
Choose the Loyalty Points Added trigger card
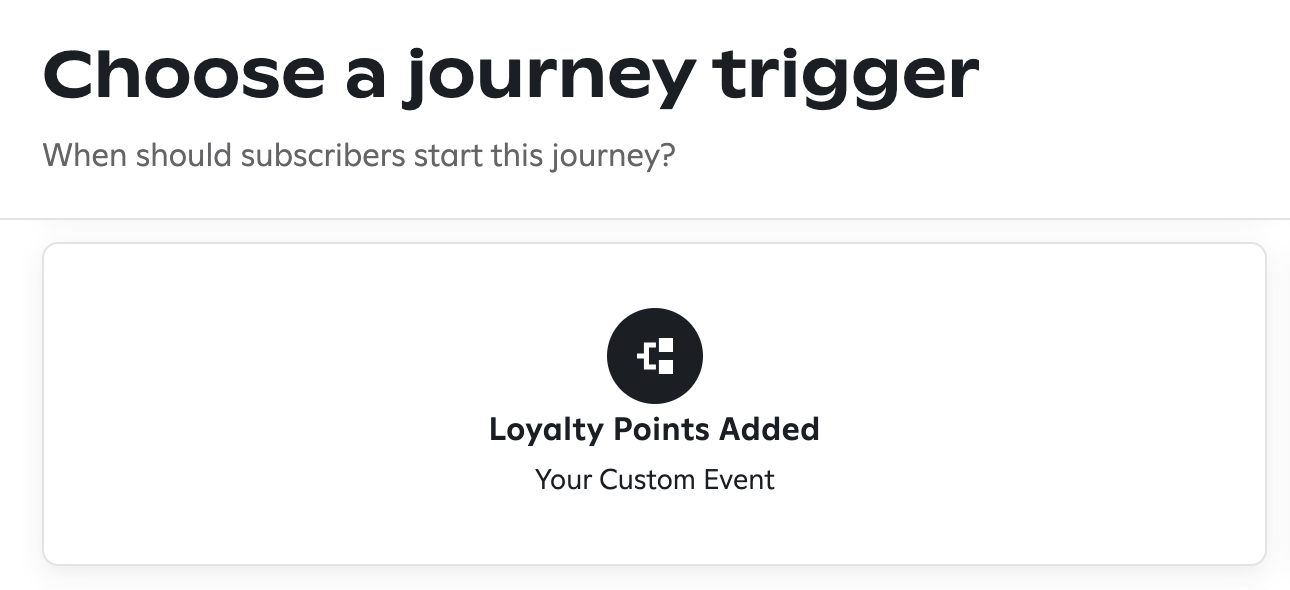[x=655, y=404]
